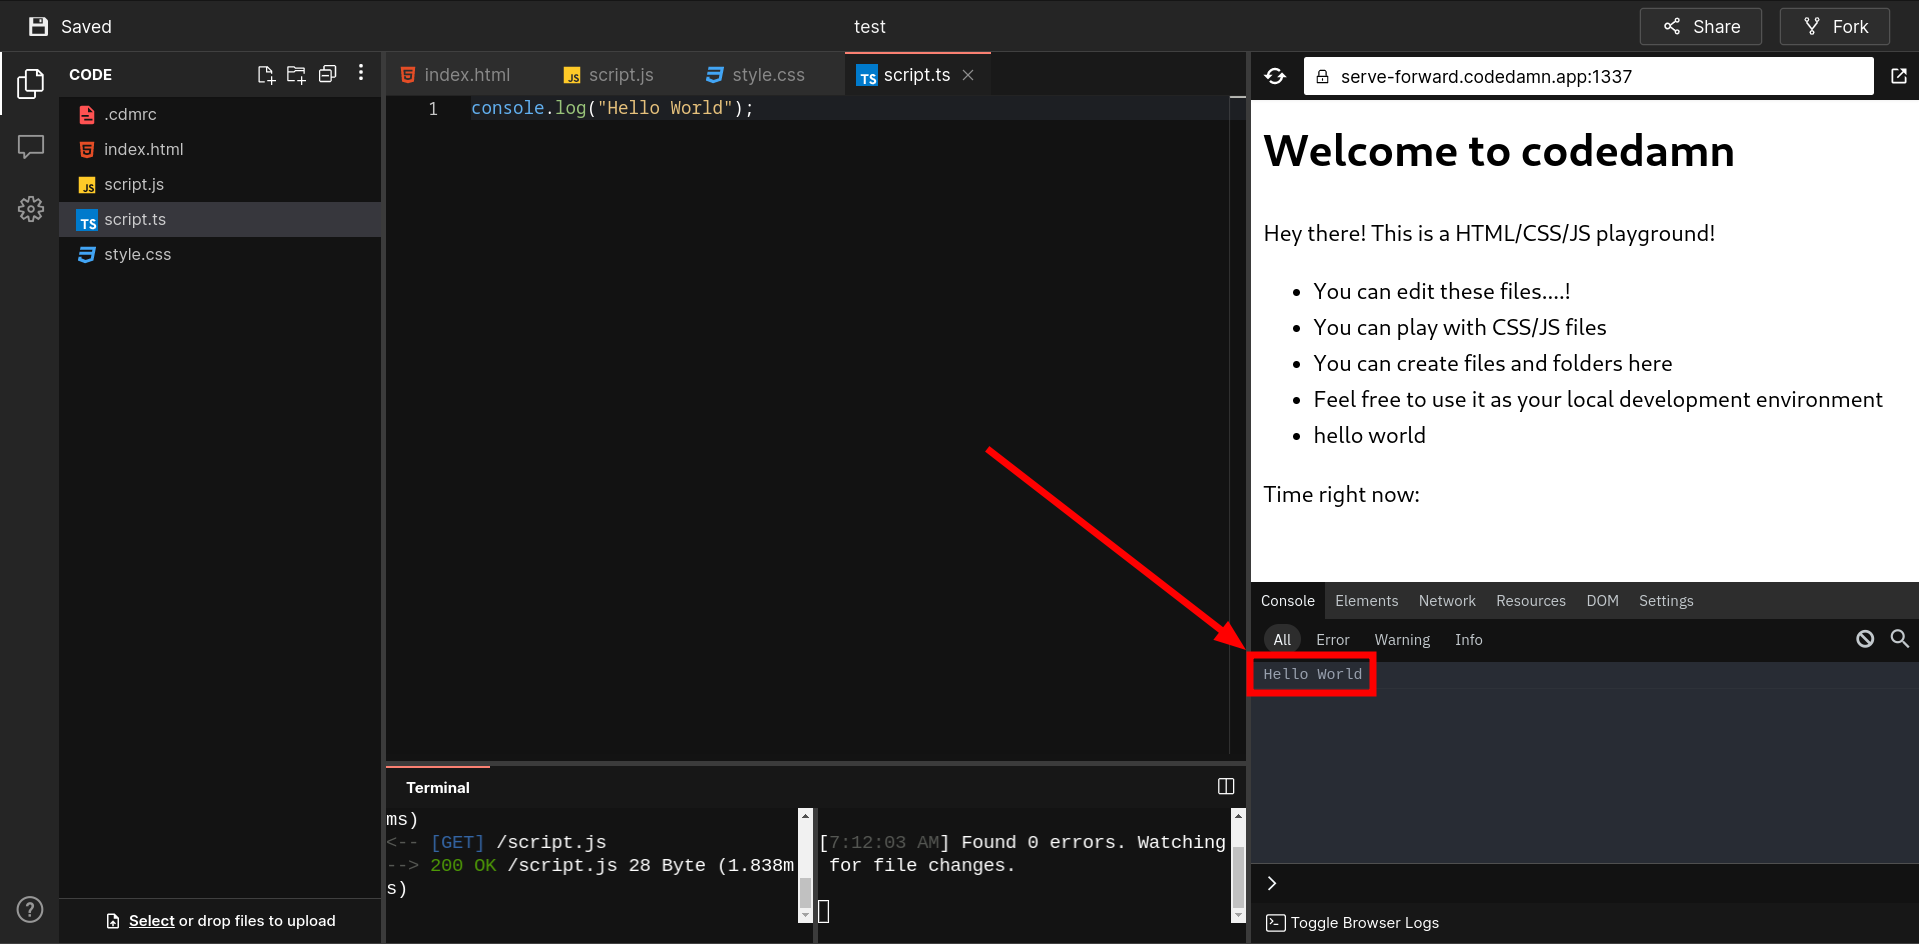The height and width of the screenshot is (944, 1919).
Task: Search within the console output
Action: (1900, 639)
